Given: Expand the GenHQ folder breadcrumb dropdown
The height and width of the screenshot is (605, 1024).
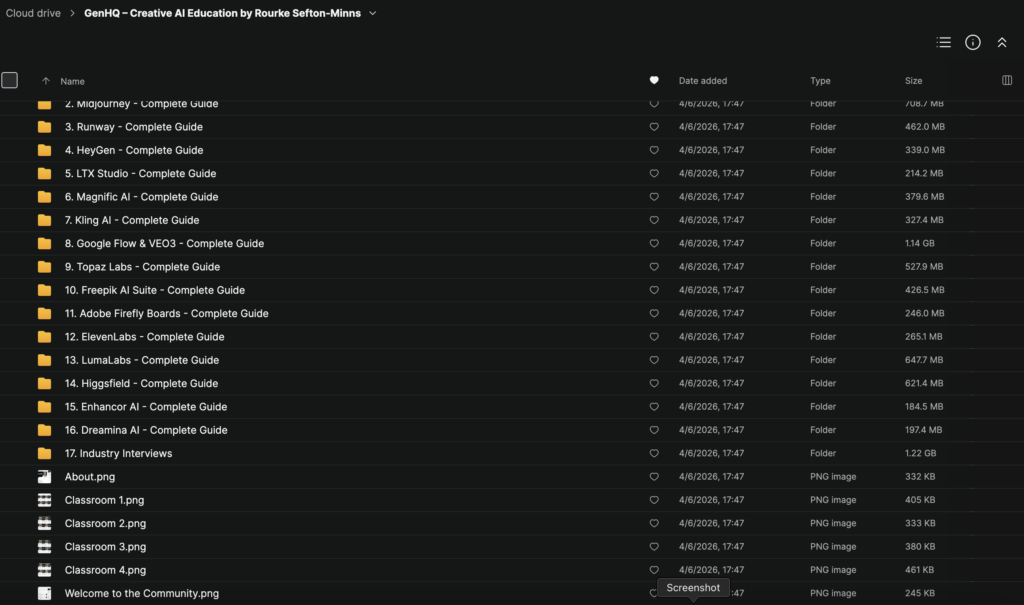Looking at the screenshot, I should 373,13.
